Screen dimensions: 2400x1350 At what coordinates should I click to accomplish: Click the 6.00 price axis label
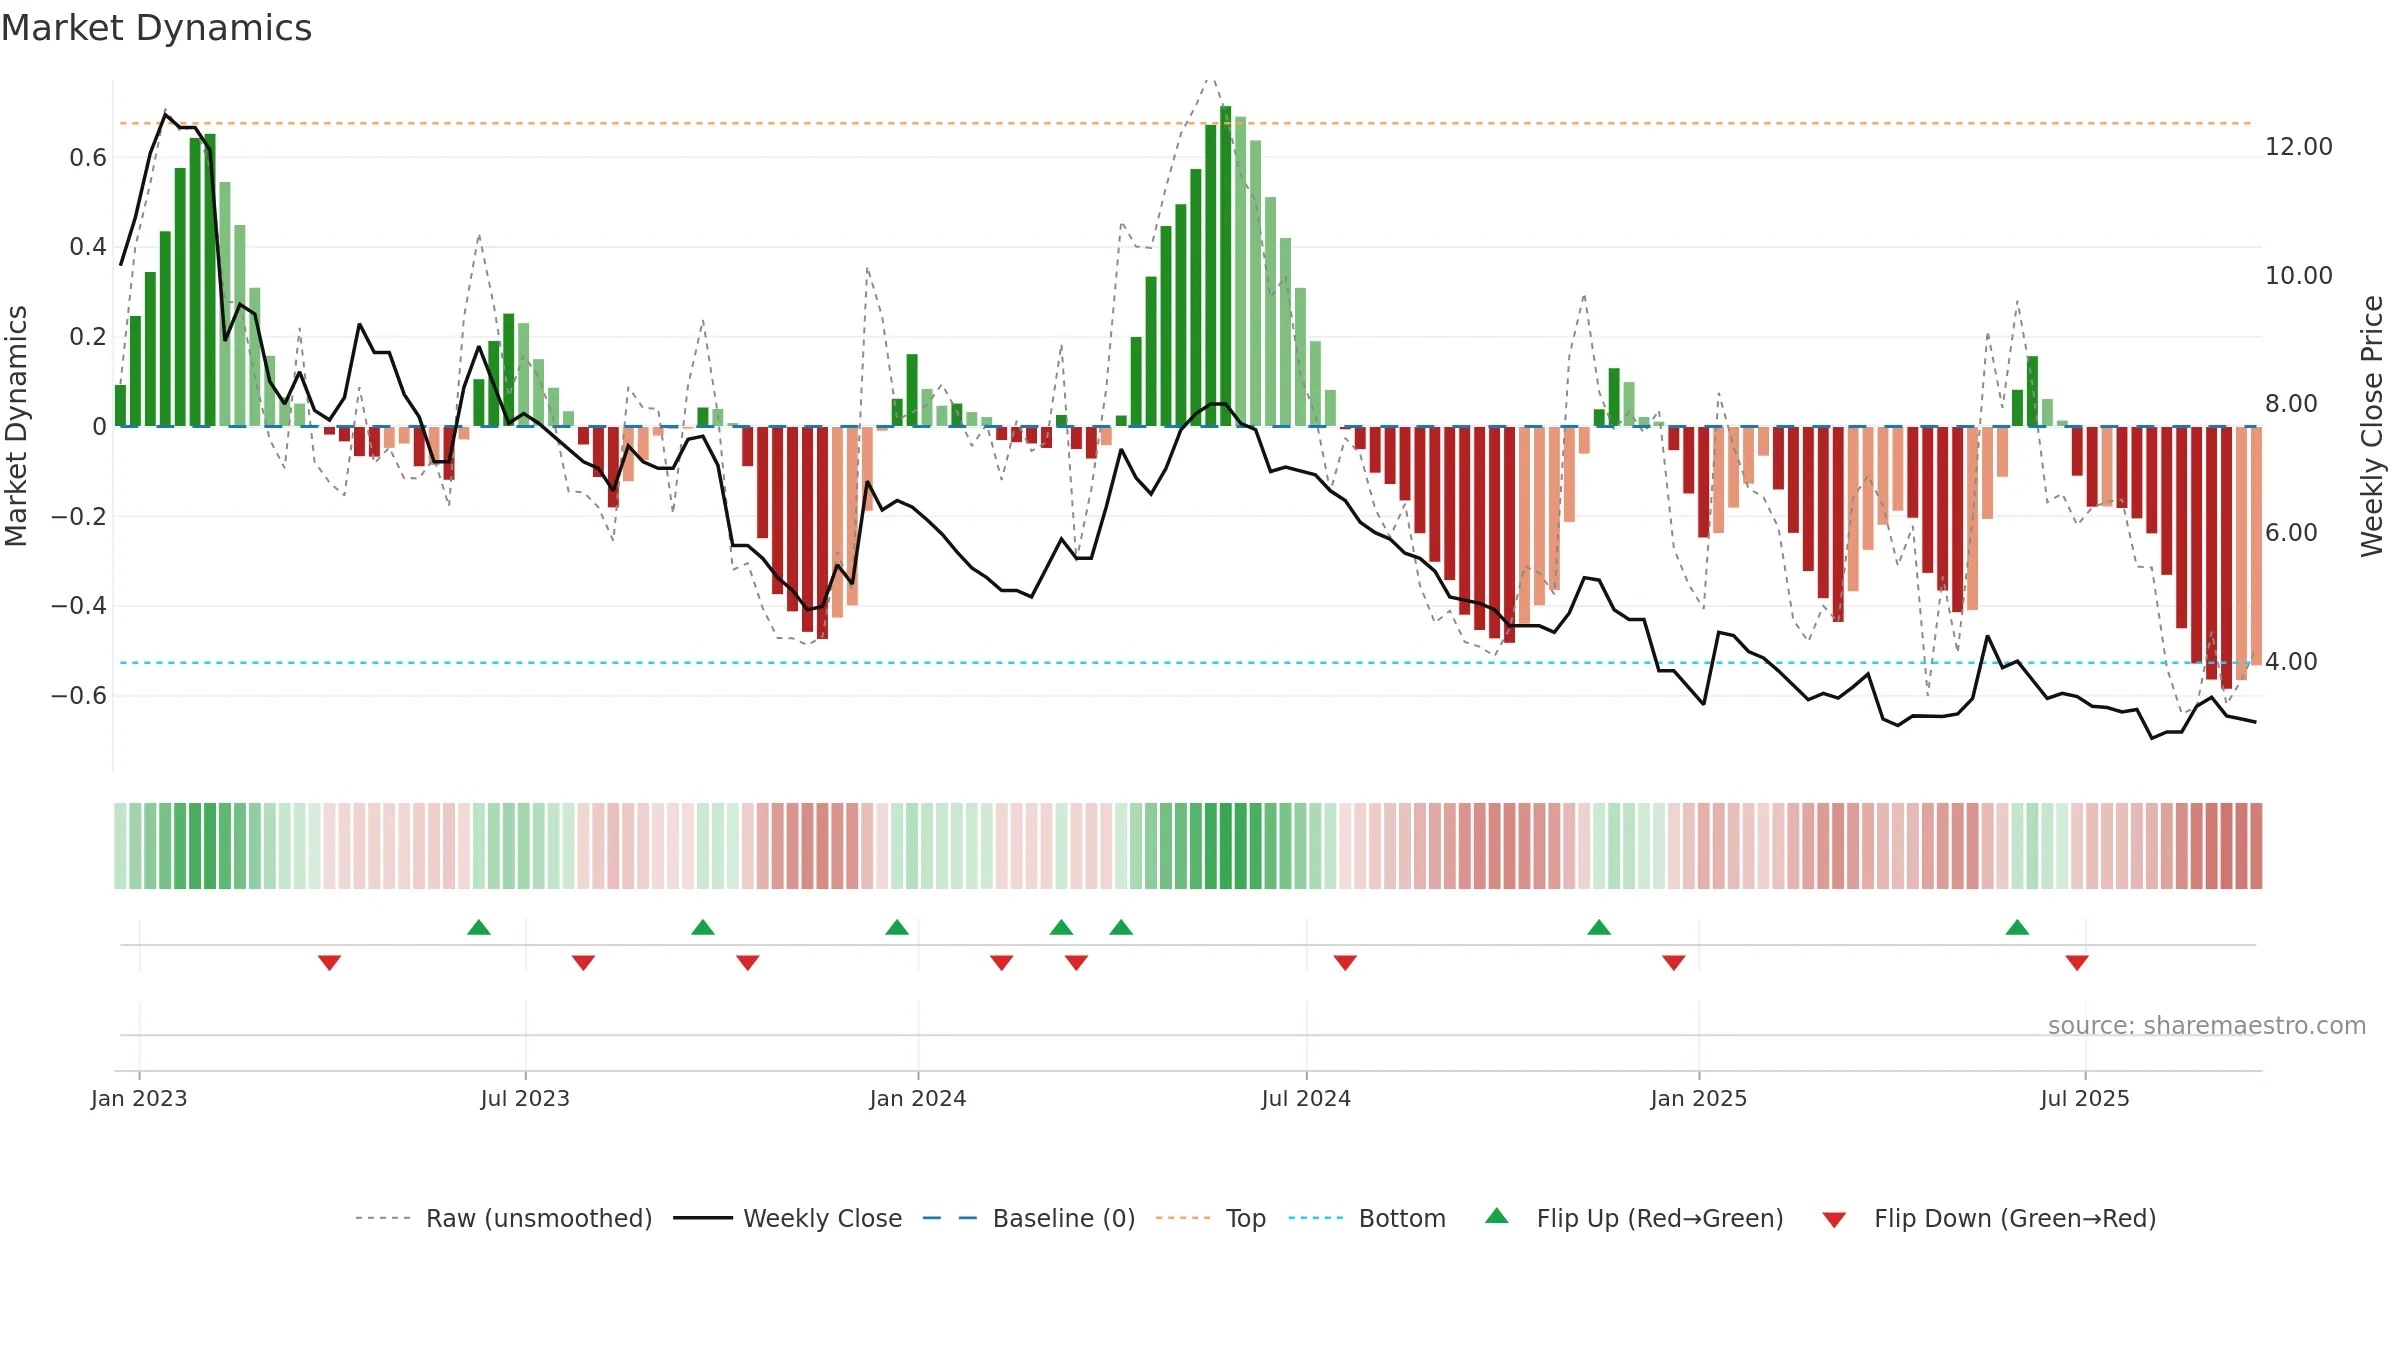pyautogui.click(x=2291, y=533)
